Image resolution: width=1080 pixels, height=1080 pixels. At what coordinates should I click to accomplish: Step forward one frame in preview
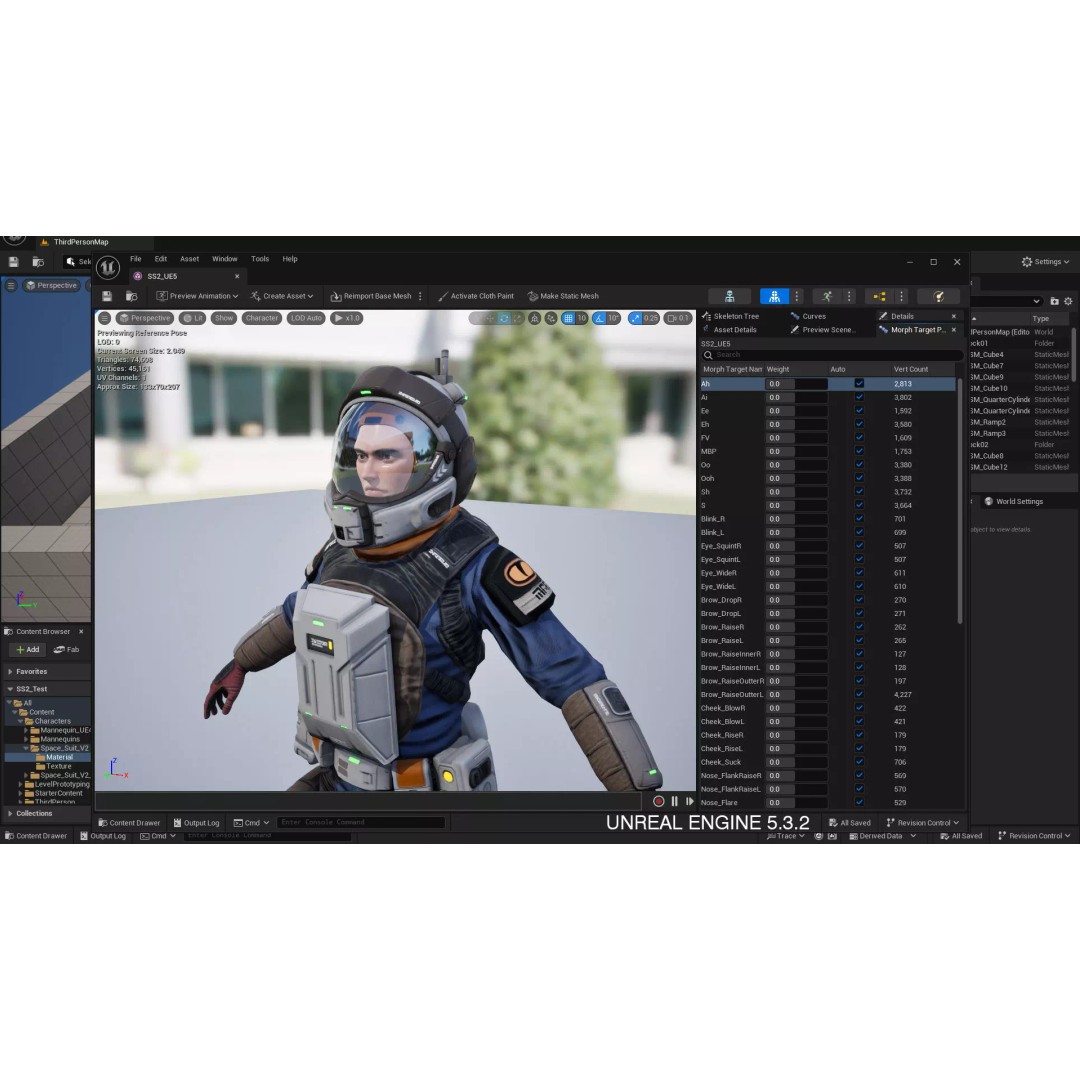tap(689, 801)
